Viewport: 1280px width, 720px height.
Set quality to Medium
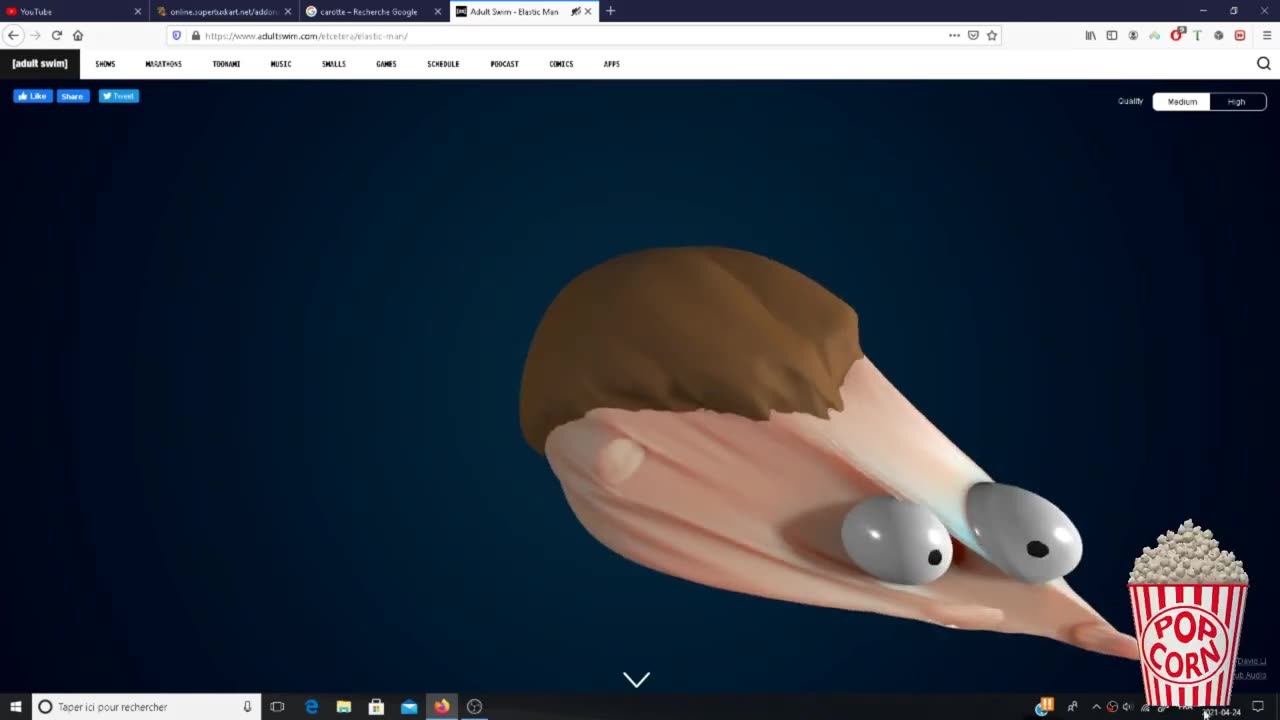click(1182, 101)
